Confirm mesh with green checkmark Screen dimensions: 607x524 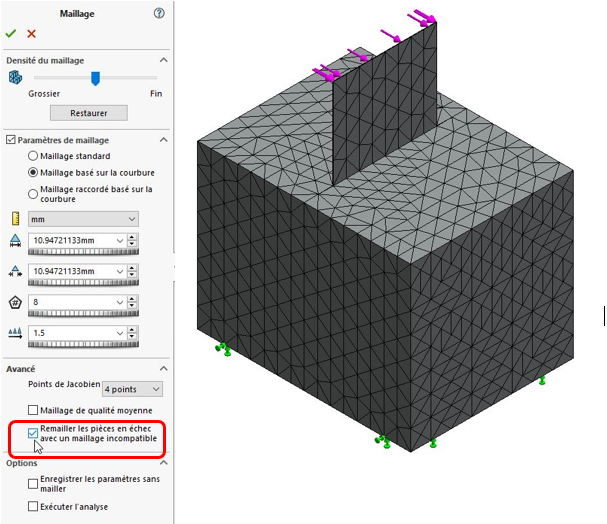click(11, 34)
